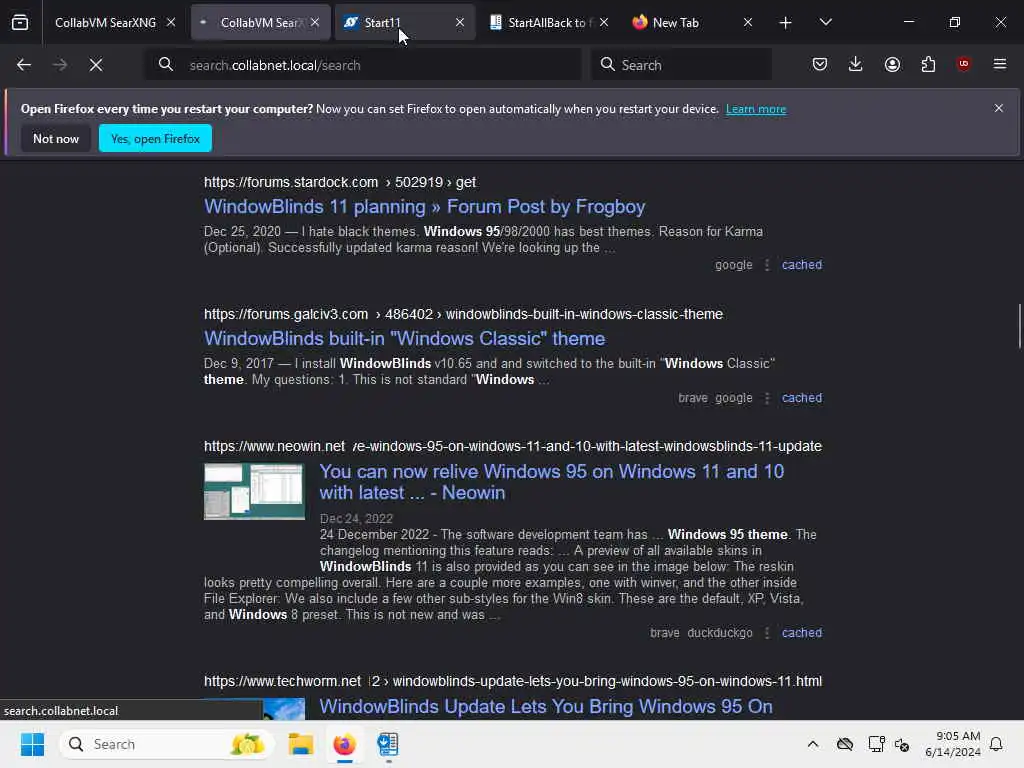
Task: Focus the address bar with search.collabnet.local URL
Action: click(x=363, y=65)
